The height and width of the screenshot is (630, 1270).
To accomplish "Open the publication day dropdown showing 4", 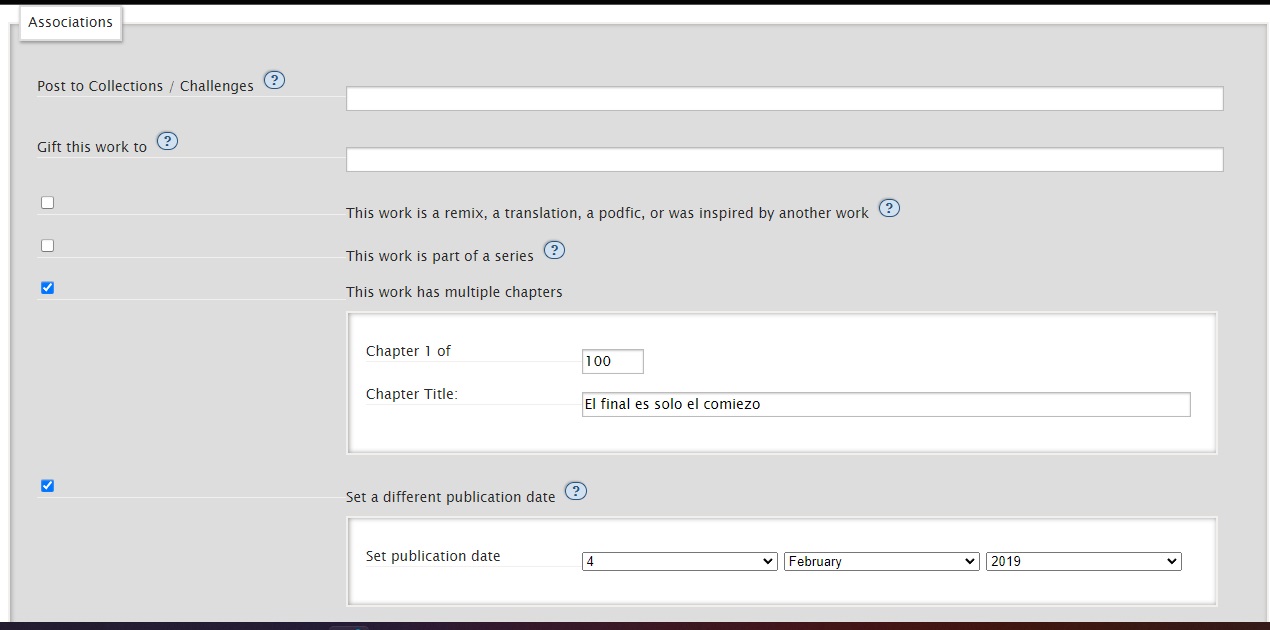I will tap(679, 562).
